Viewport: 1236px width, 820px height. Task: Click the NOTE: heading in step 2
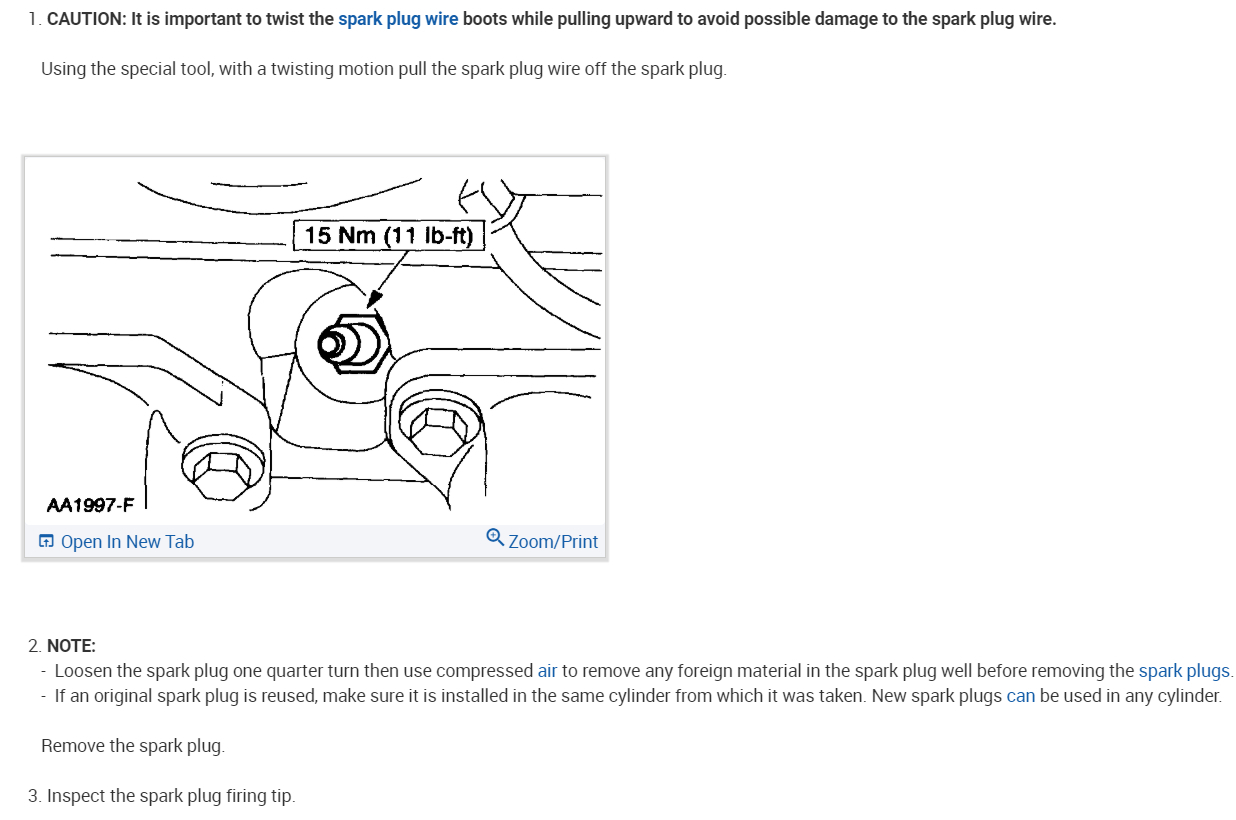[x=71, y=646]
